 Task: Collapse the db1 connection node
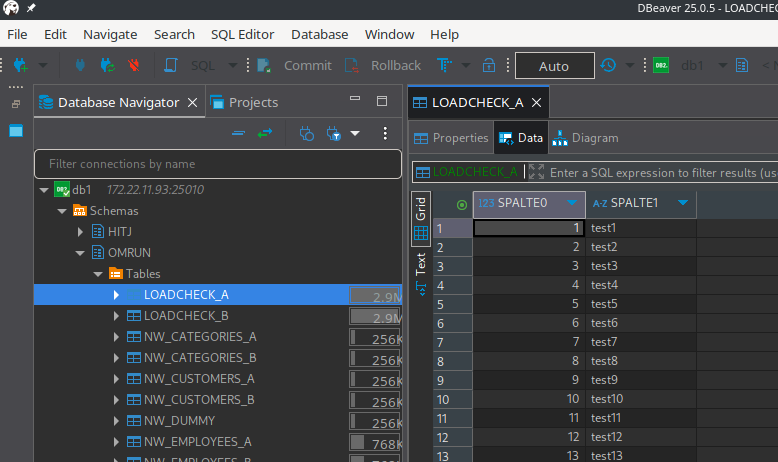[x=44, y=190]
